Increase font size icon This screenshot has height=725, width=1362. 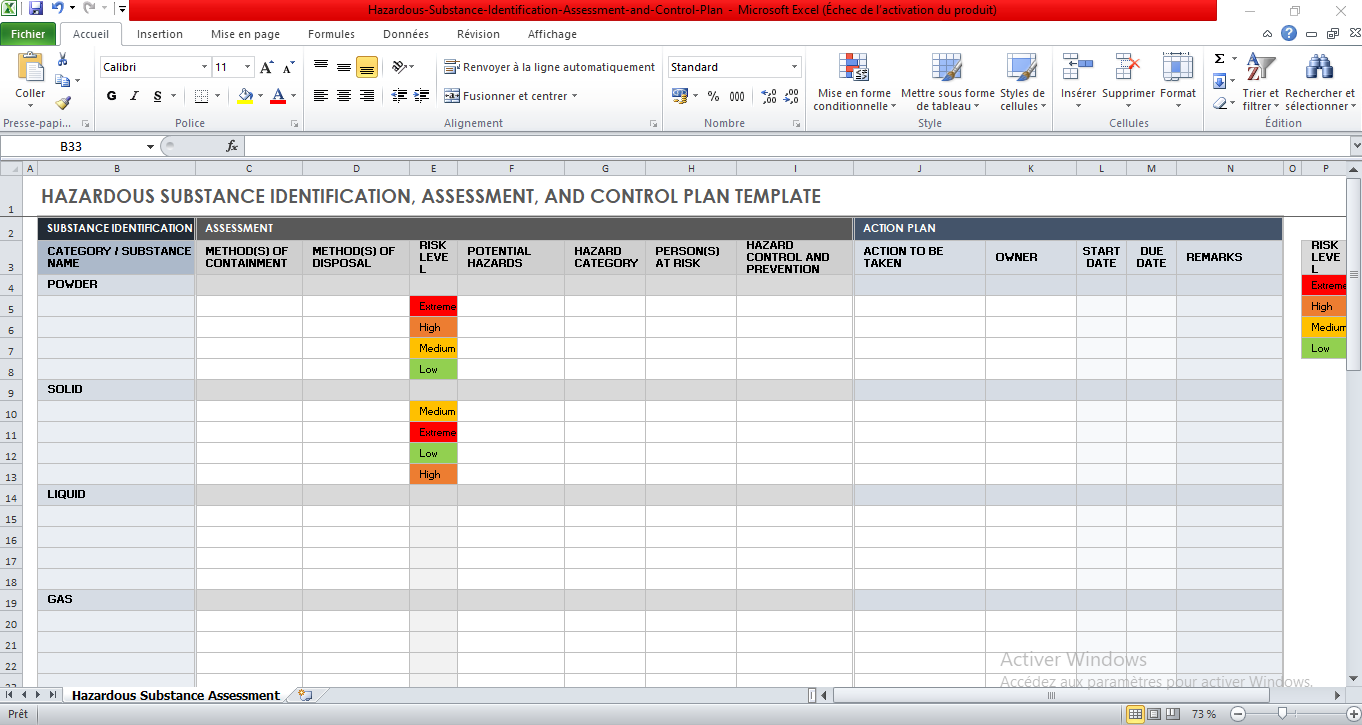click(x=266, y=67)
